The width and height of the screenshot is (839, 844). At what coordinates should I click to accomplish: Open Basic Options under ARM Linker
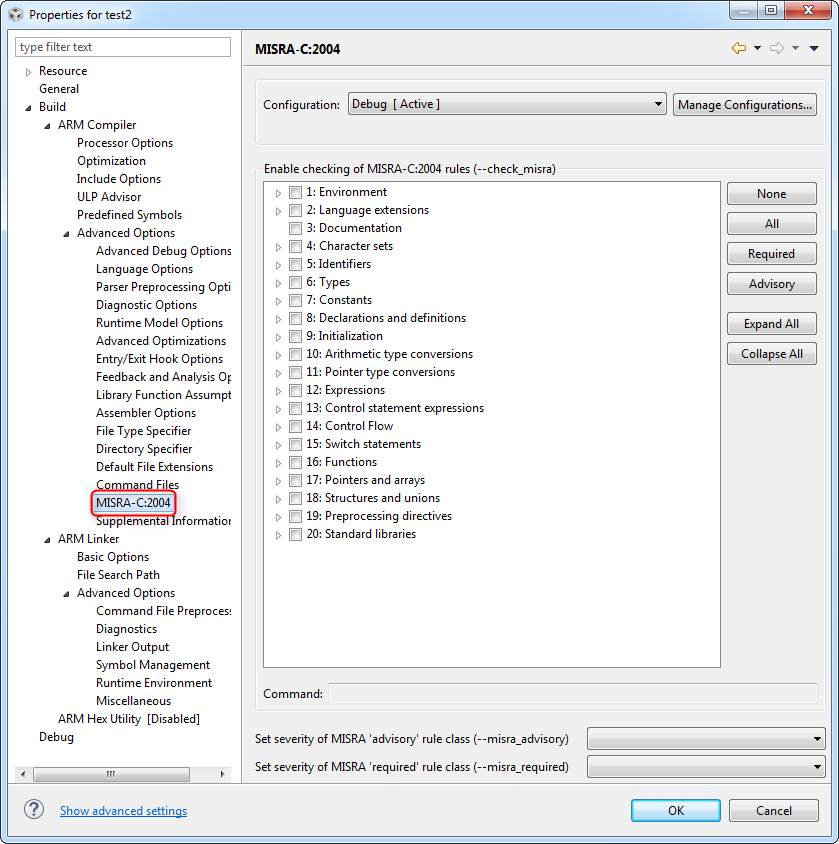point(112,557)
